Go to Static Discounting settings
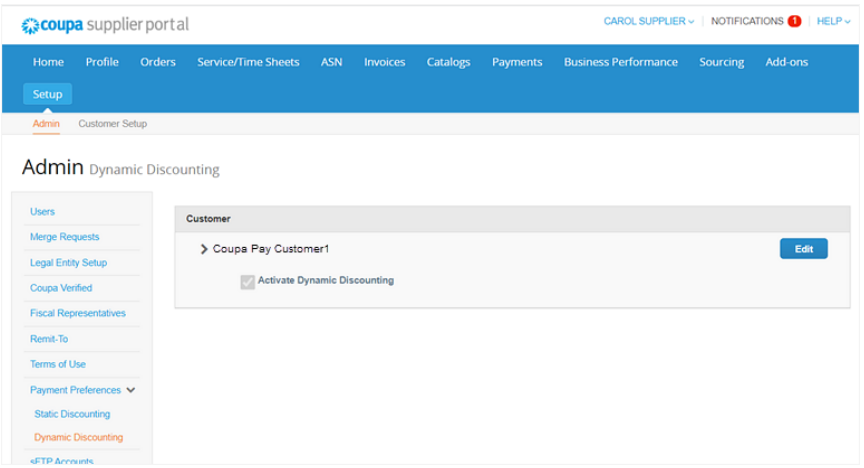864x468 pixels. 72,414
